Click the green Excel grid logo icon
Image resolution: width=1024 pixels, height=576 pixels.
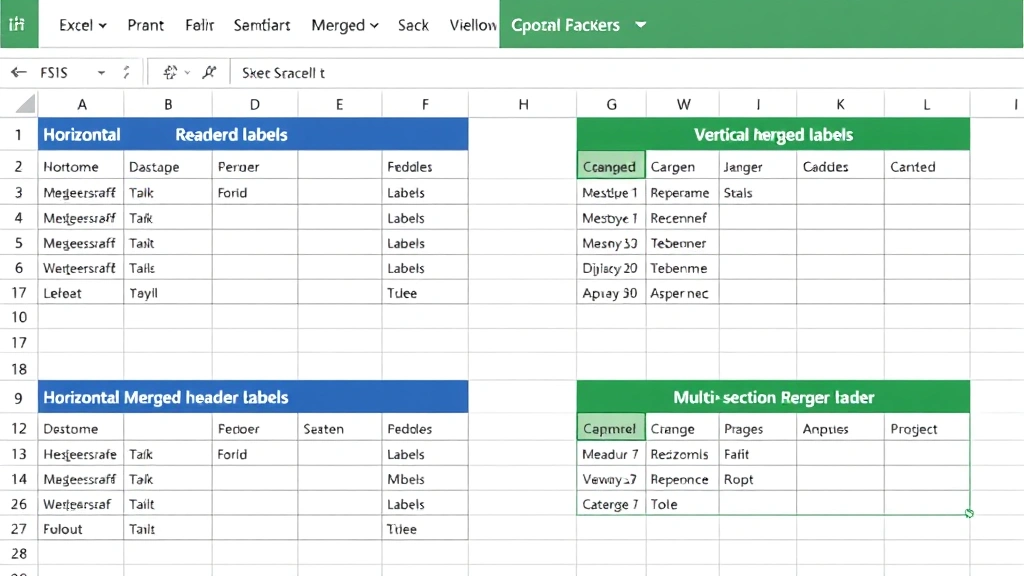(18, 24)
